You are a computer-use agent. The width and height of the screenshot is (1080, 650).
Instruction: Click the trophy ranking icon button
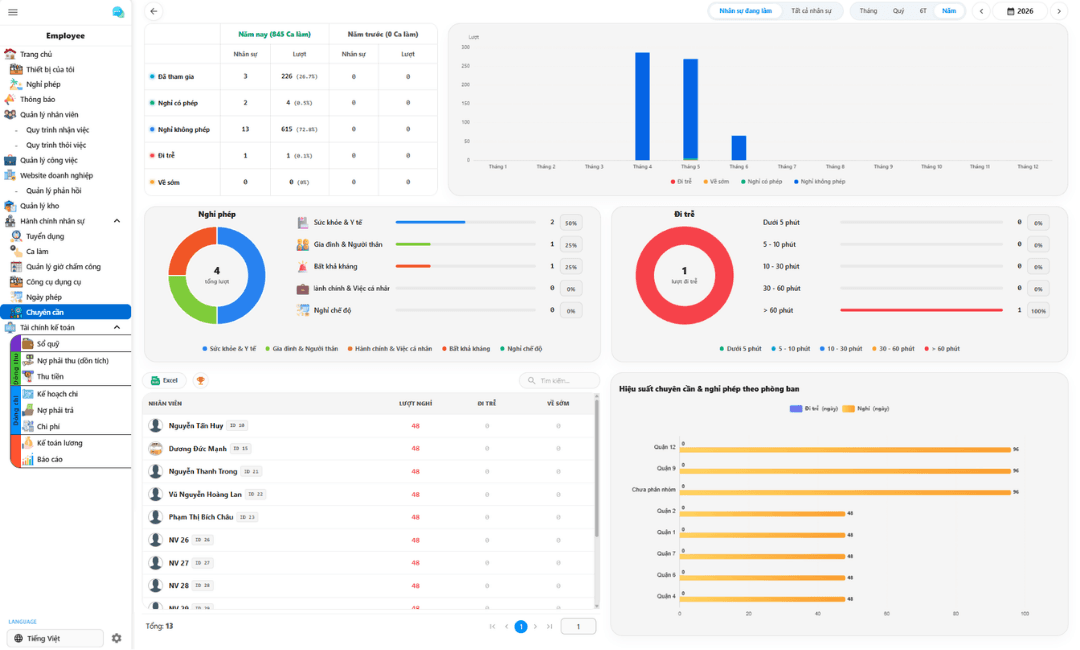tap(200, 380)
